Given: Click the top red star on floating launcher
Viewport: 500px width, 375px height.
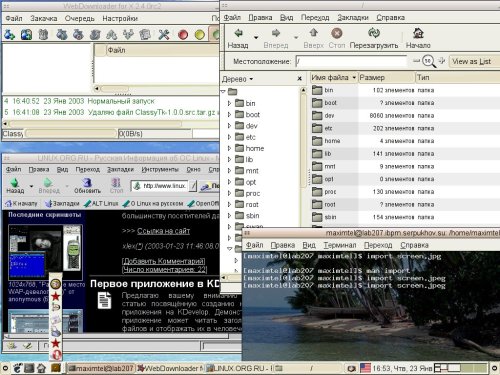Looking at the screenshot, I should pyautogui.click(x=56, y=296).
